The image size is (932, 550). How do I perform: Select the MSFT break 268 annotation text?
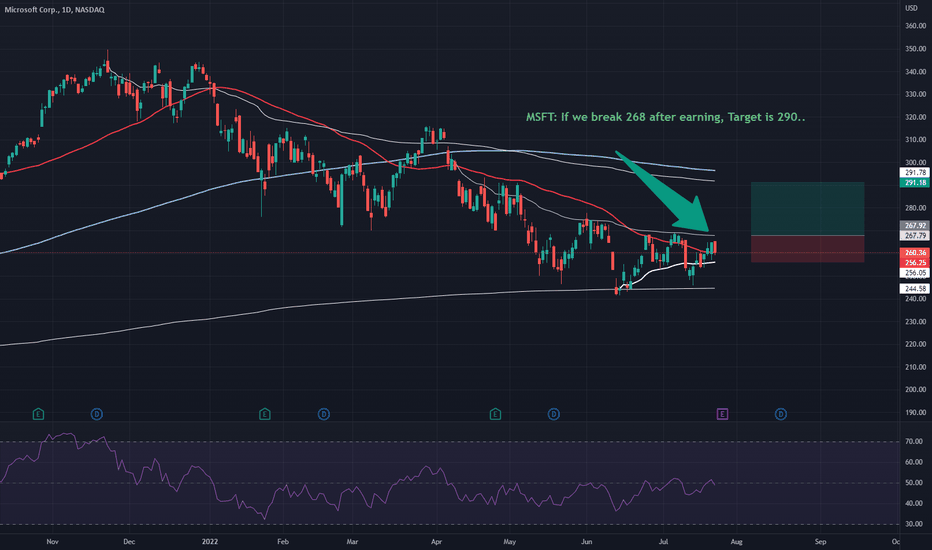click(665, 117)
